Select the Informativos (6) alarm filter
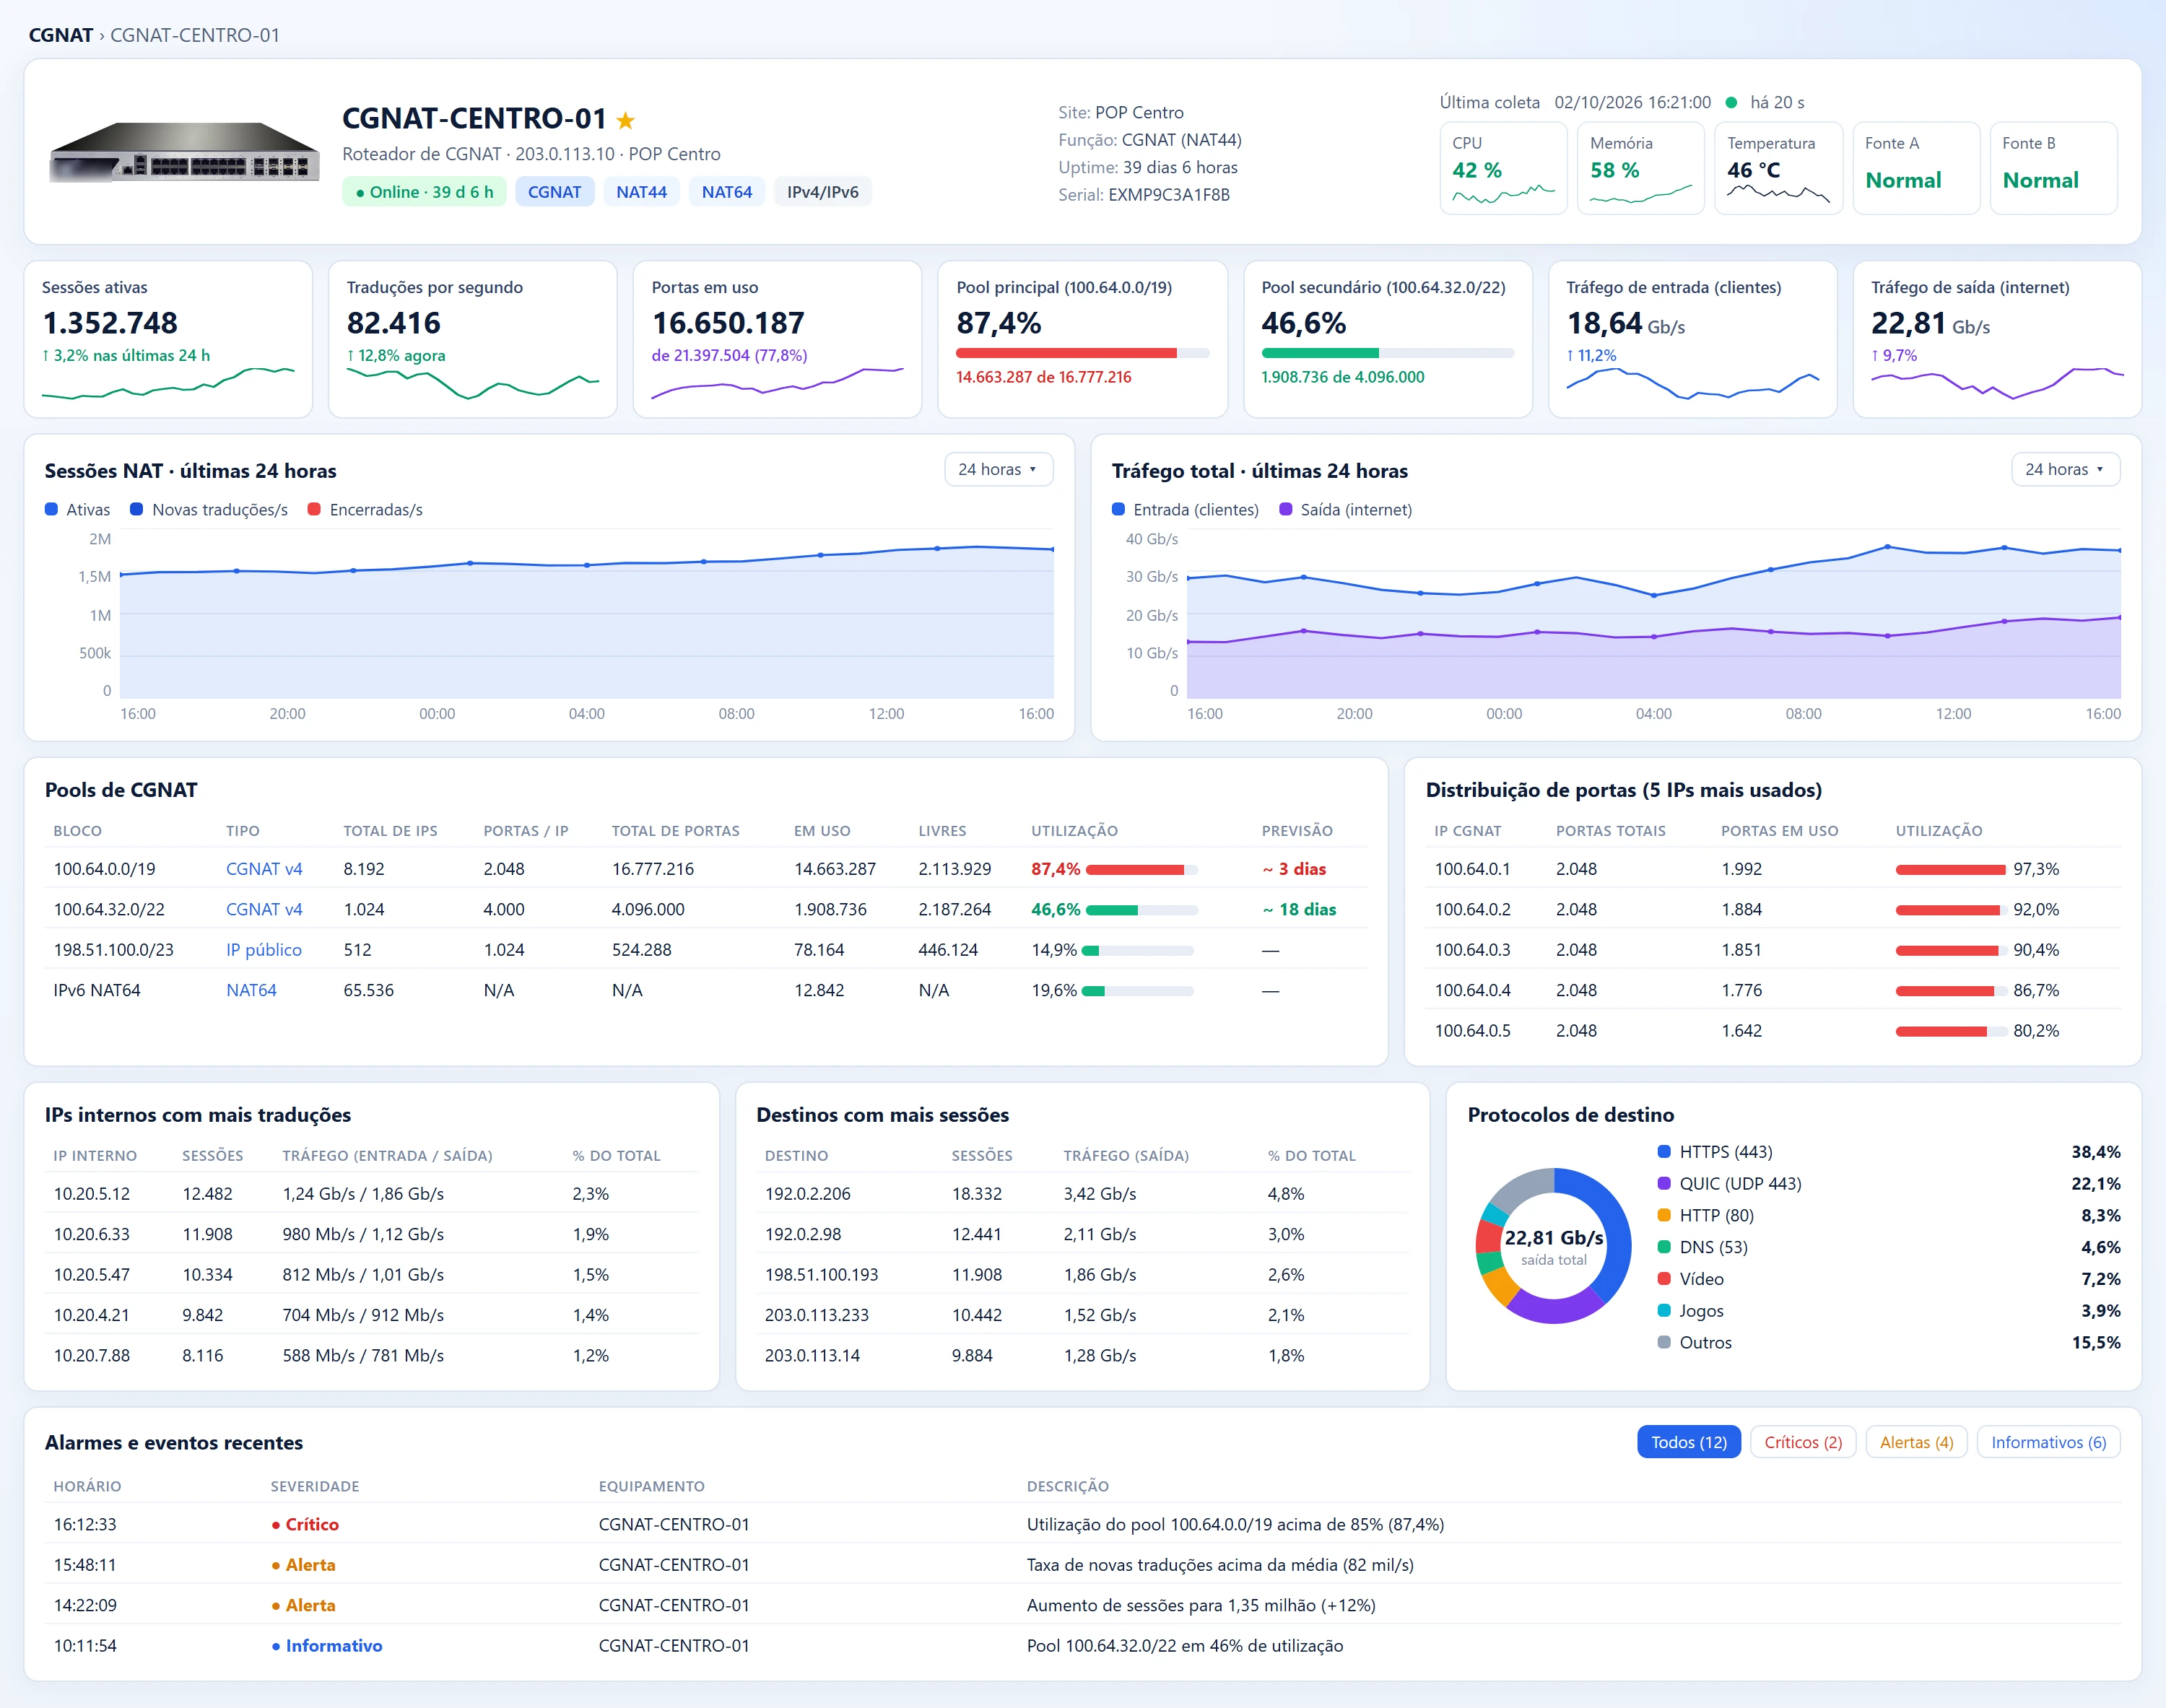The image size is (2166, 1708). click(2048, 1442)
